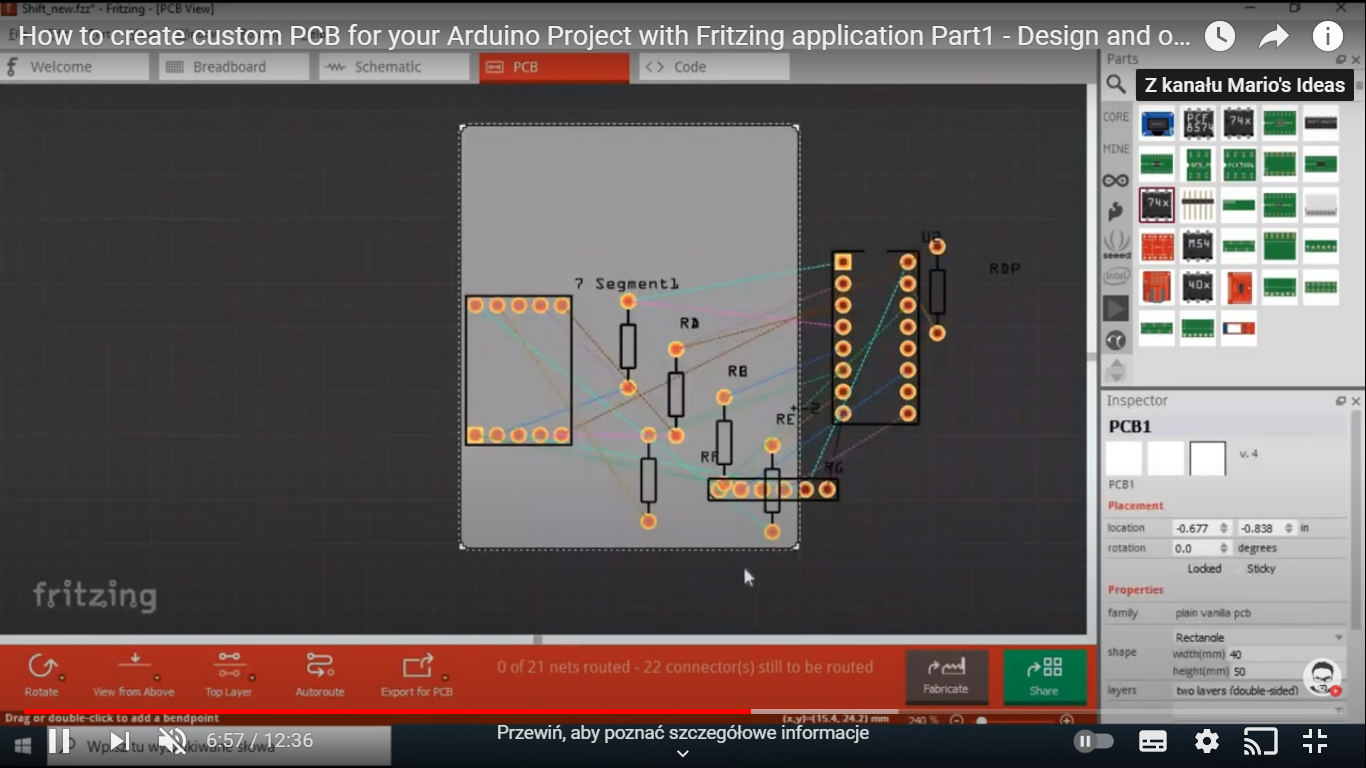Click the green Share button
1366x768 pixels.
1044,677
